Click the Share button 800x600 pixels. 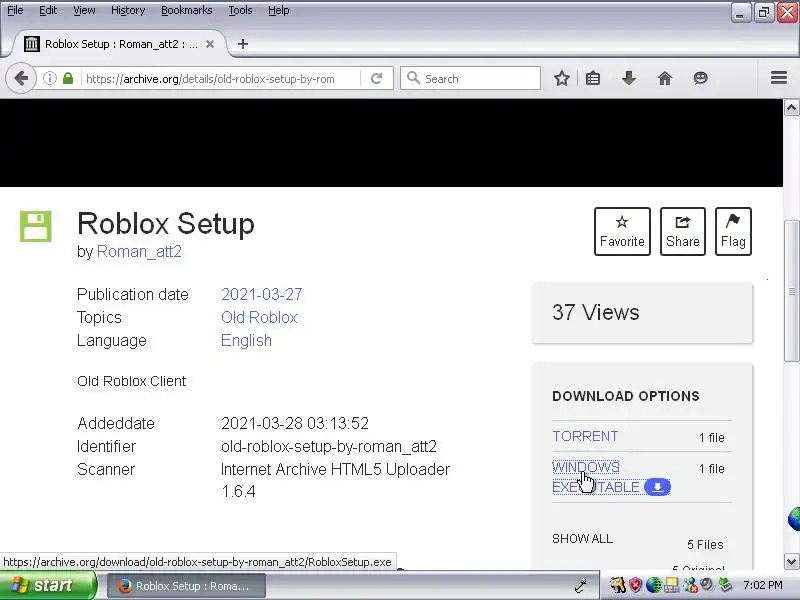coord(683,231)
